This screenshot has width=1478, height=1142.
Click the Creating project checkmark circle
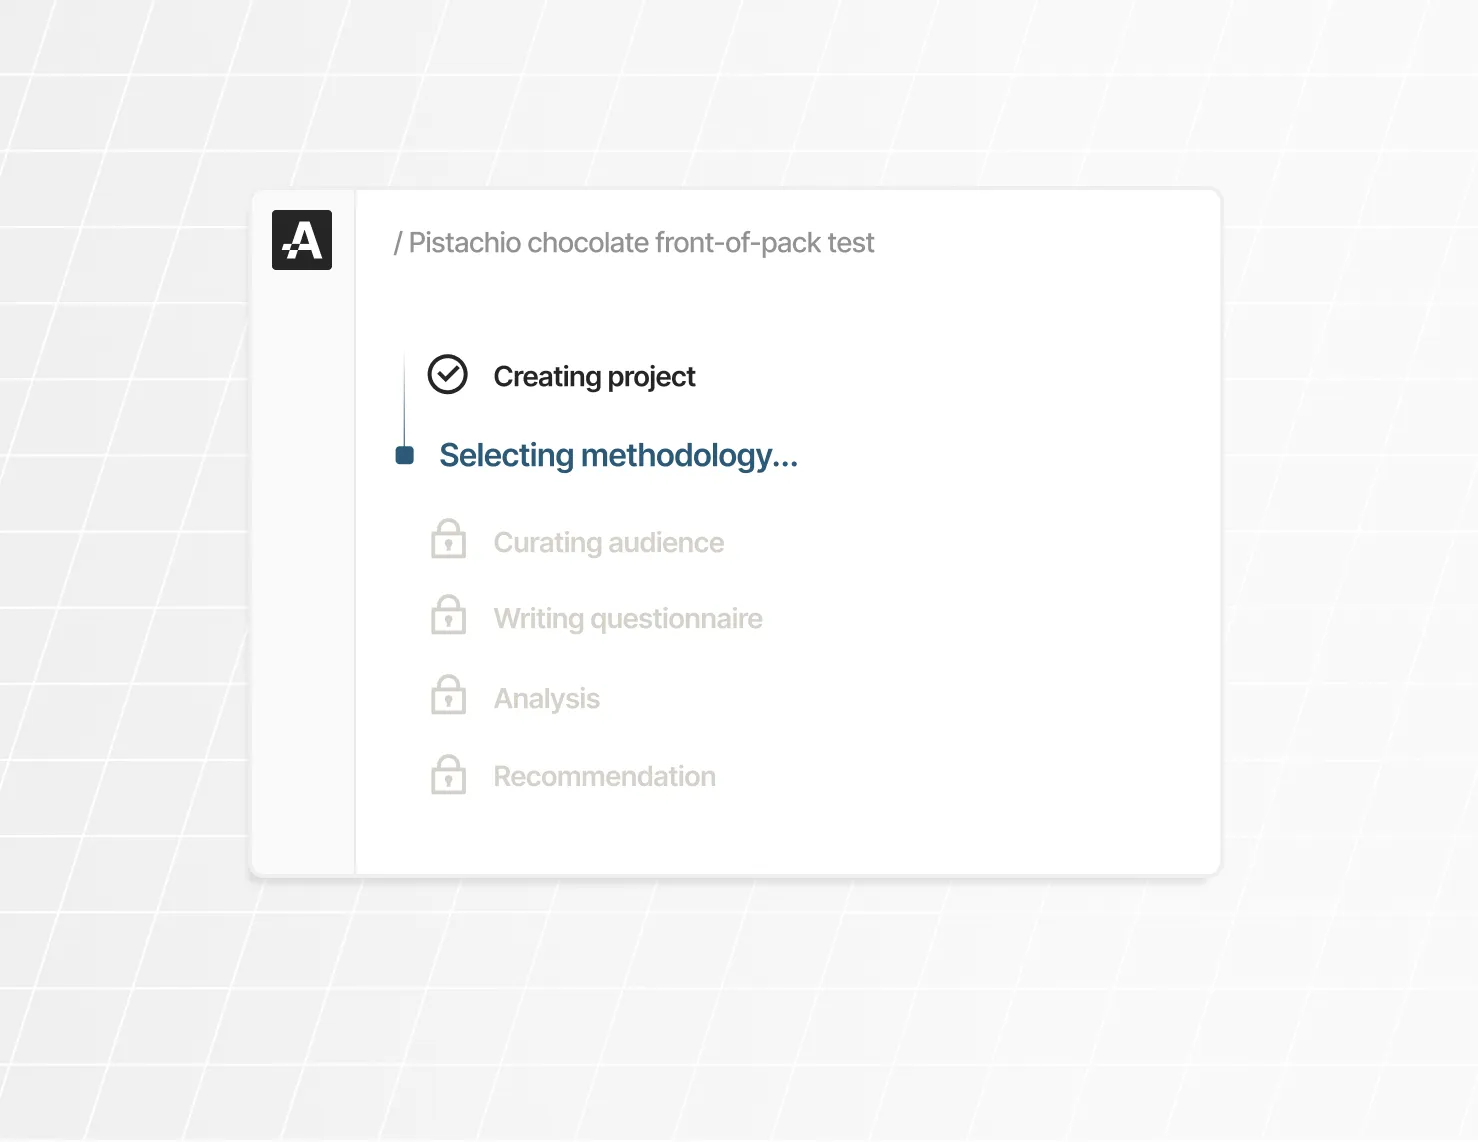click(x=447, y=375)
